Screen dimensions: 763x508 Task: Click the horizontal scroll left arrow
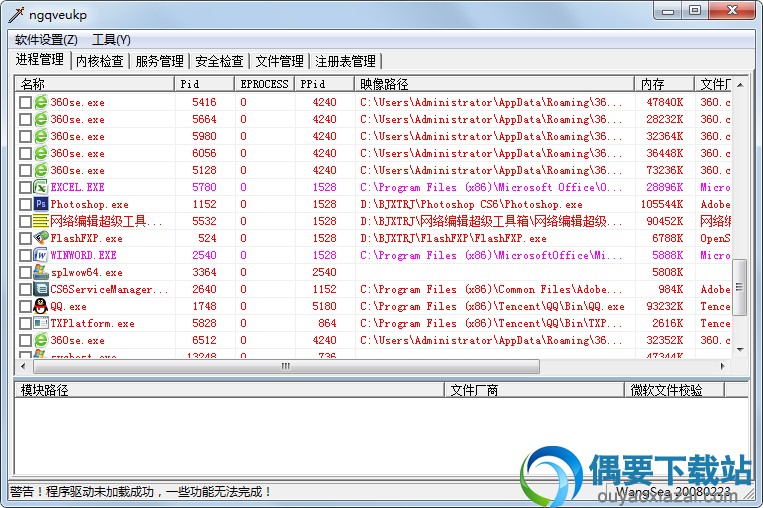click(x=23, y=366)
